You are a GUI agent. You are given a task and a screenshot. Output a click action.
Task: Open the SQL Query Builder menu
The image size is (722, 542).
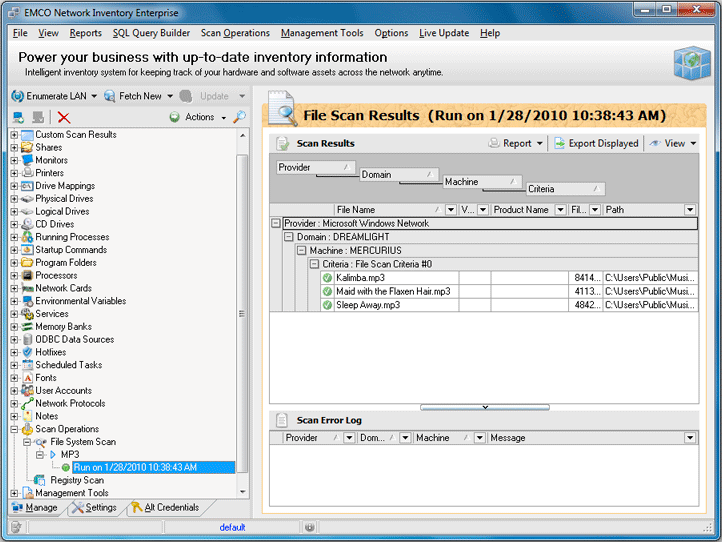151,33
